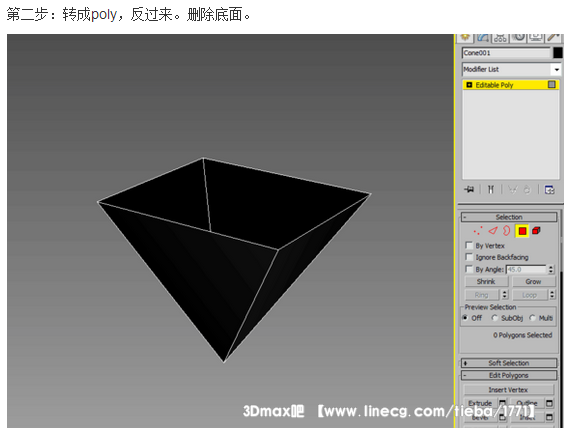Screen dimensions: 564x428
Task: Click the Pin Stack icon
Action: [469, 189]
